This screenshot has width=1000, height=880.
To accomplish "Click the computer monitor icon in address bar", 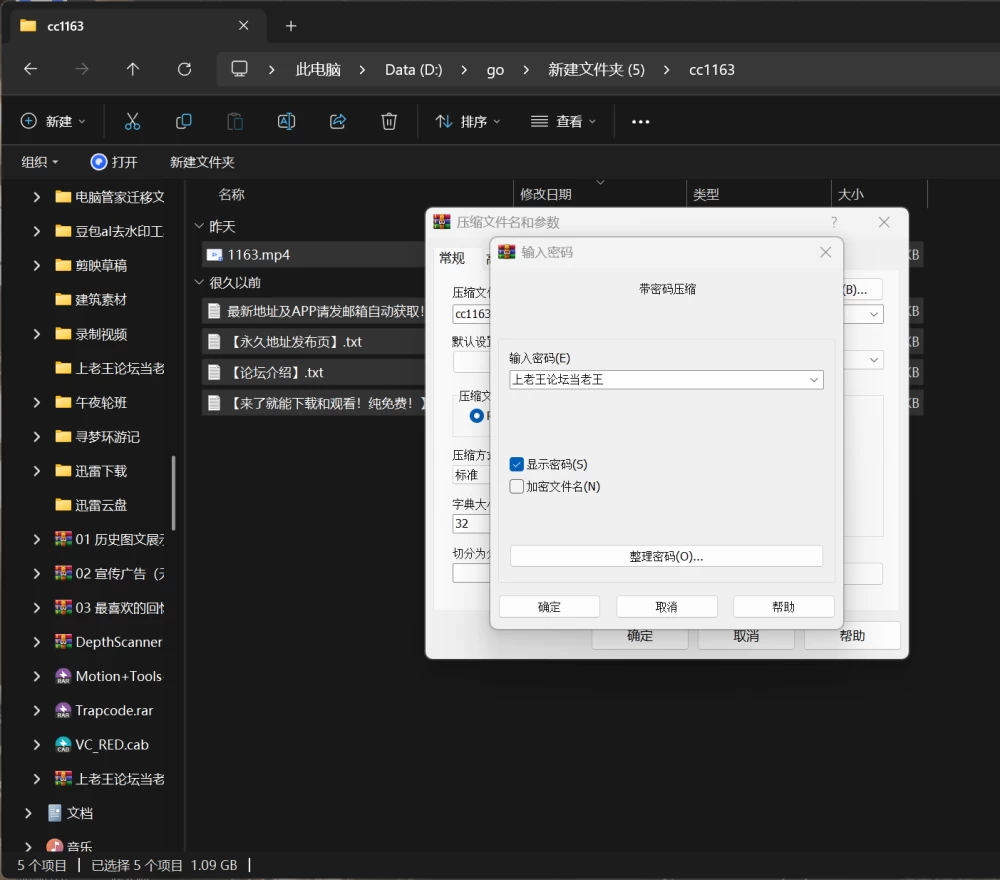I will coord(239,69).
